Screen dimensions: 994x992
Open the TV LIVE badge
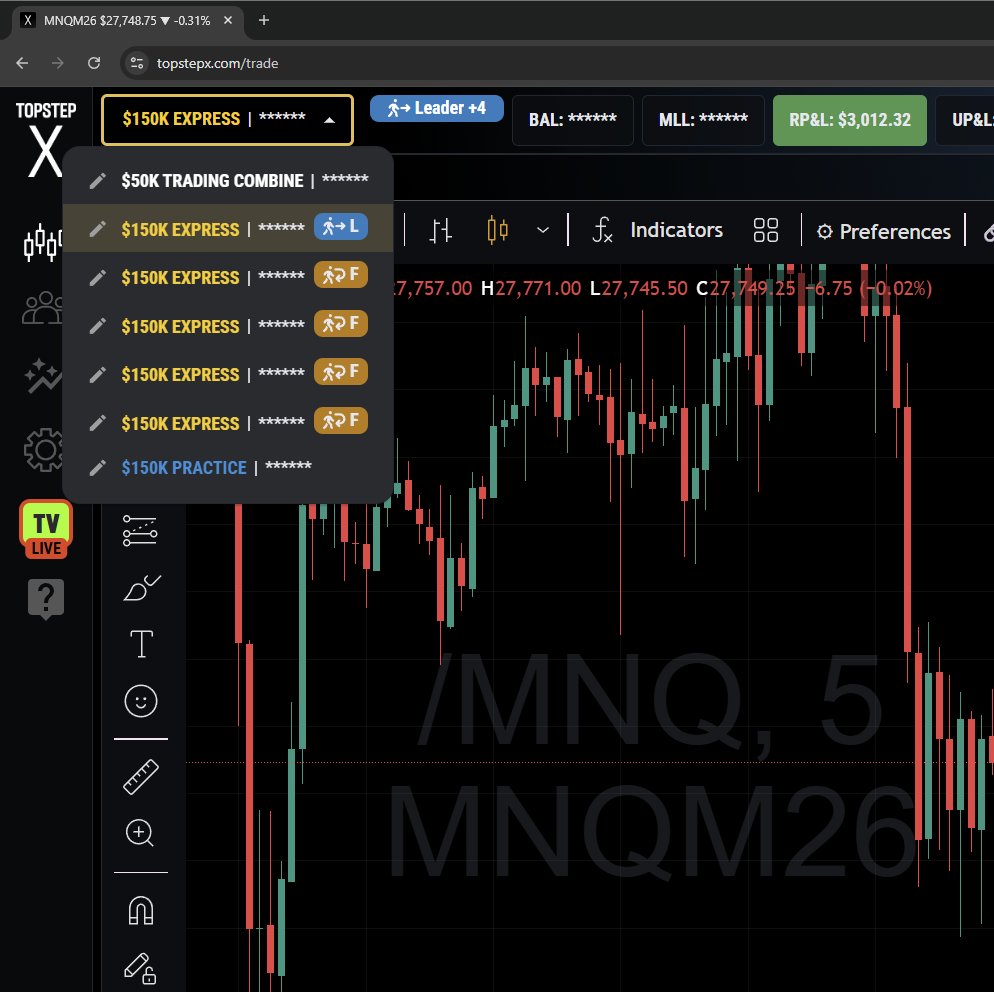coord(46,530)
